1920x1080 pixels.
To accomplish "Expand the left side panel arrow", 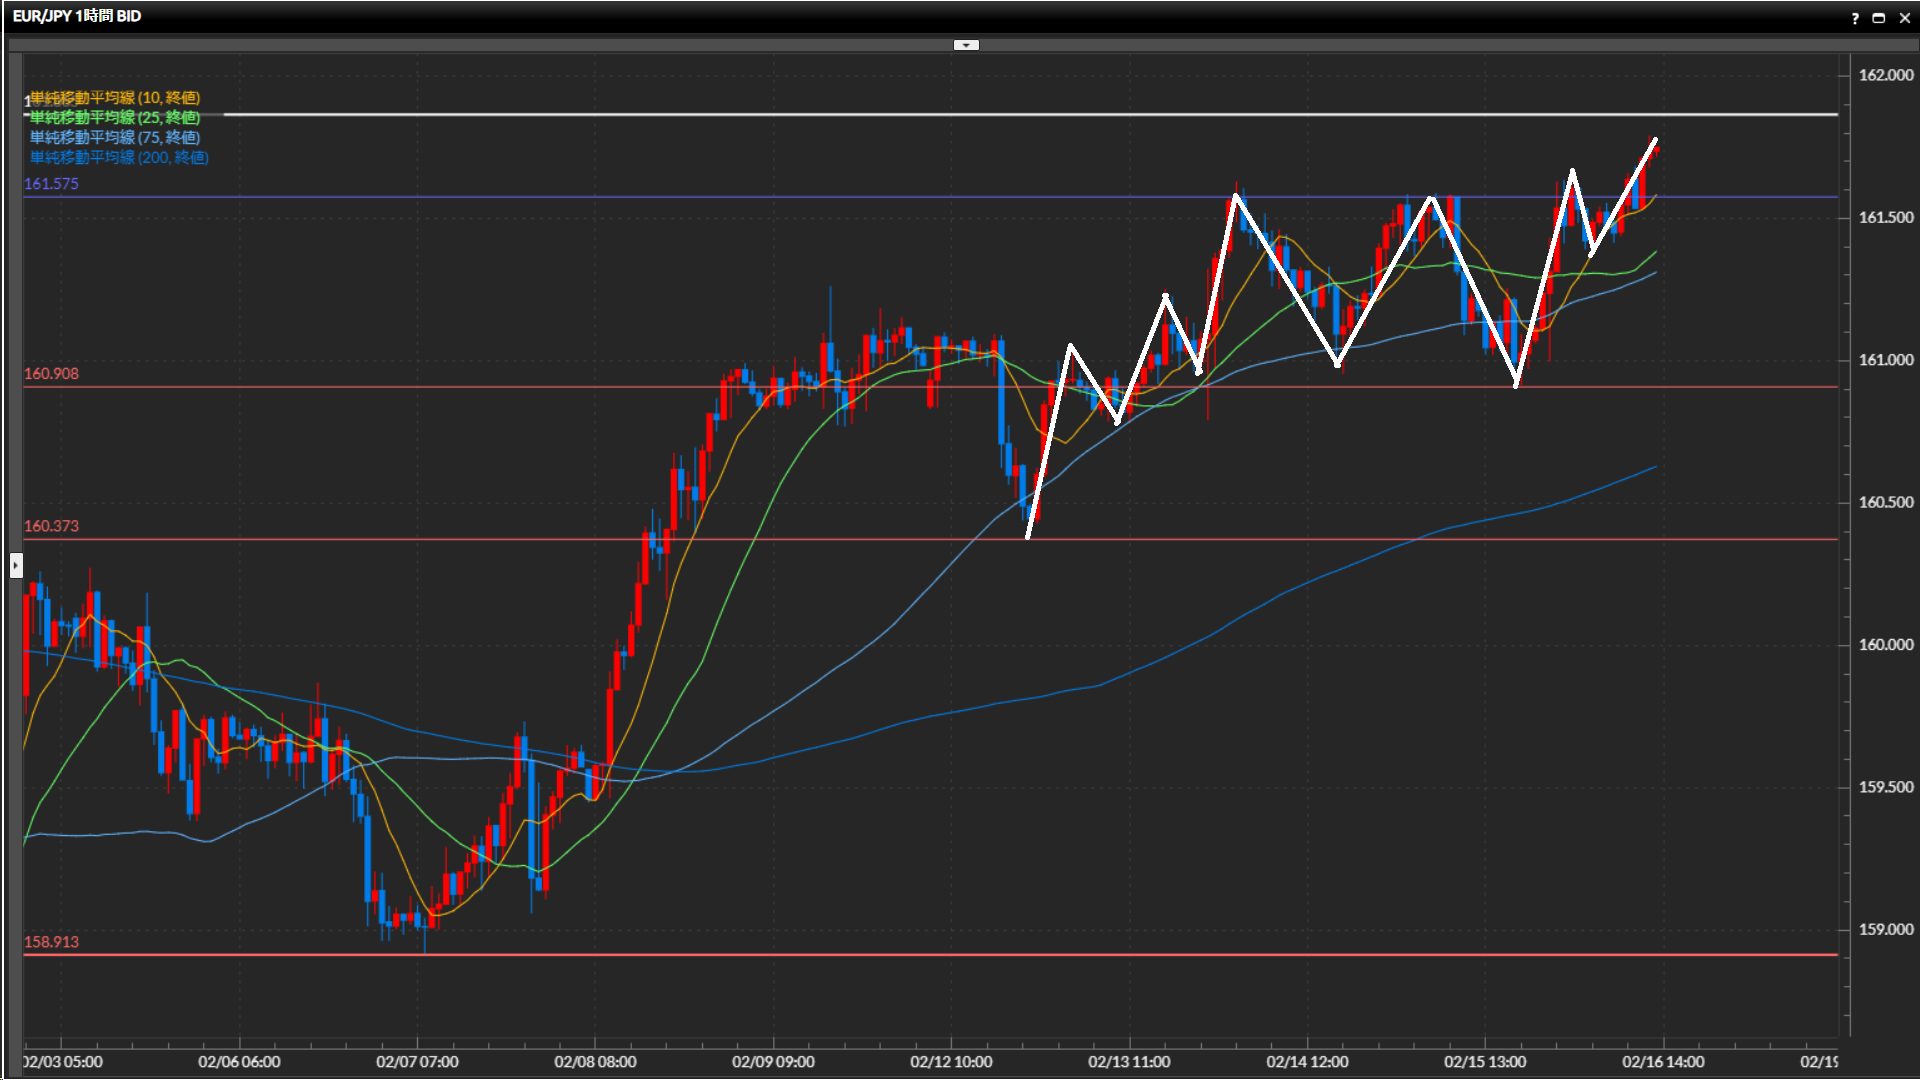I will [x=15, y=566].
